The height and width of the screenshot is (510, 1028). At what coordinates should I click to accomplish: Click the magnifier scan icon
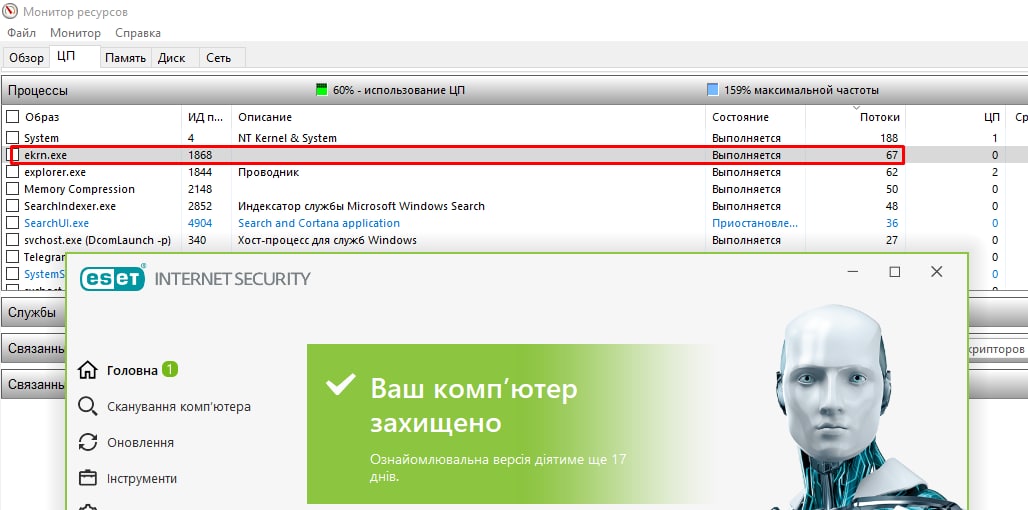(x=87, y=406)
